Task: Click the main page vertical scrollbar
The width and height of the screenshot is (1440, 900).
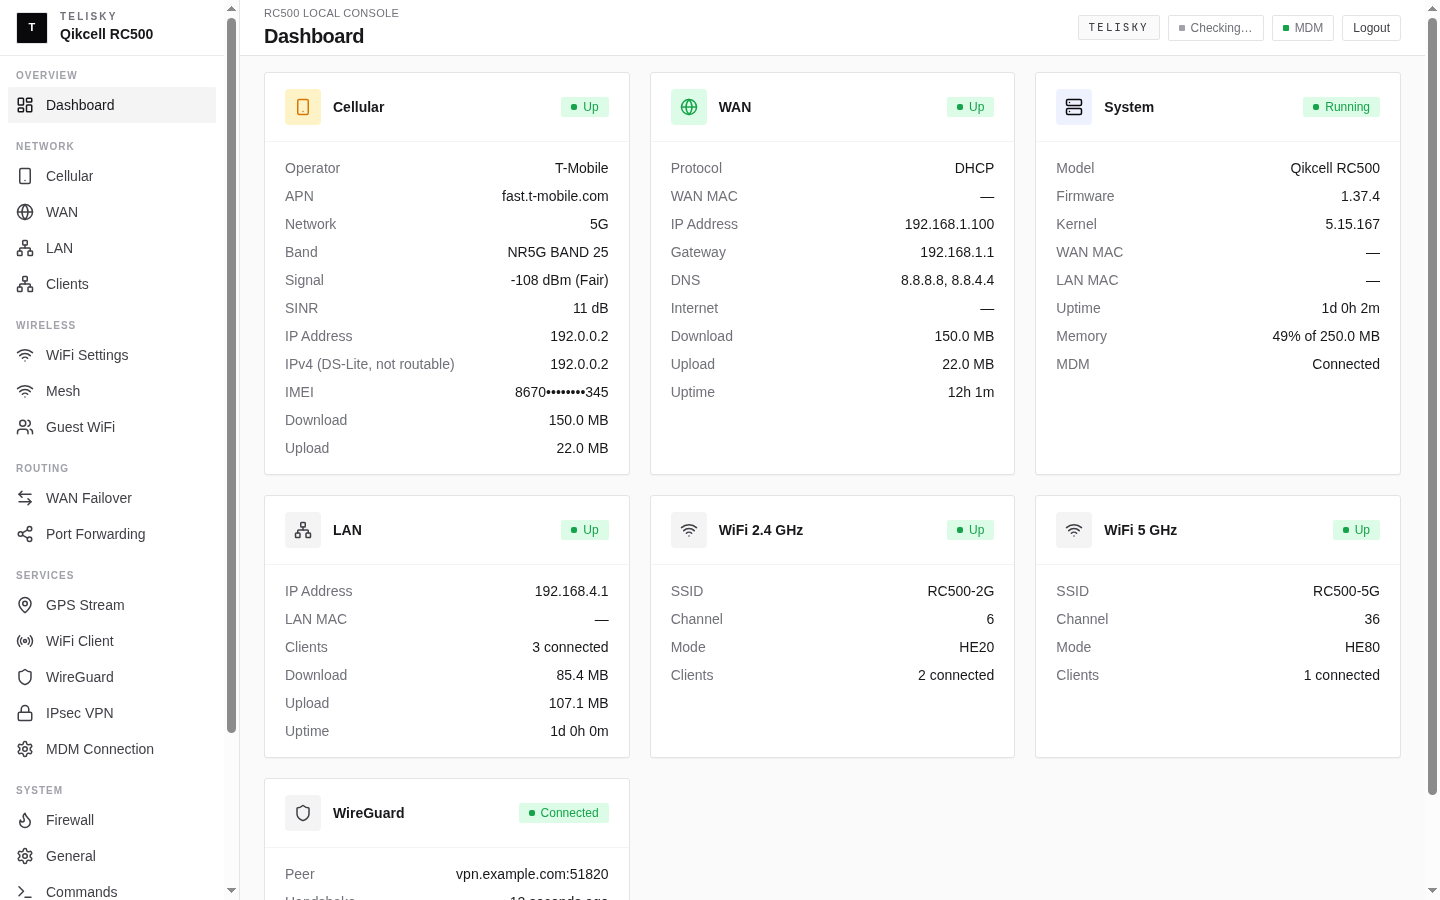Action: click(1432, 405)
